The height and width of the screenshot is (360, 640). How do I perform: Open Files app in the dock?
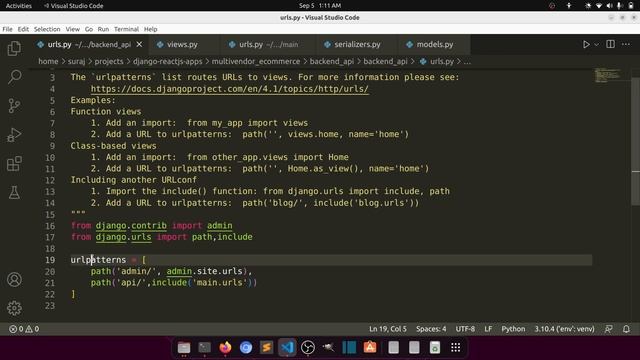click(184, 347)
